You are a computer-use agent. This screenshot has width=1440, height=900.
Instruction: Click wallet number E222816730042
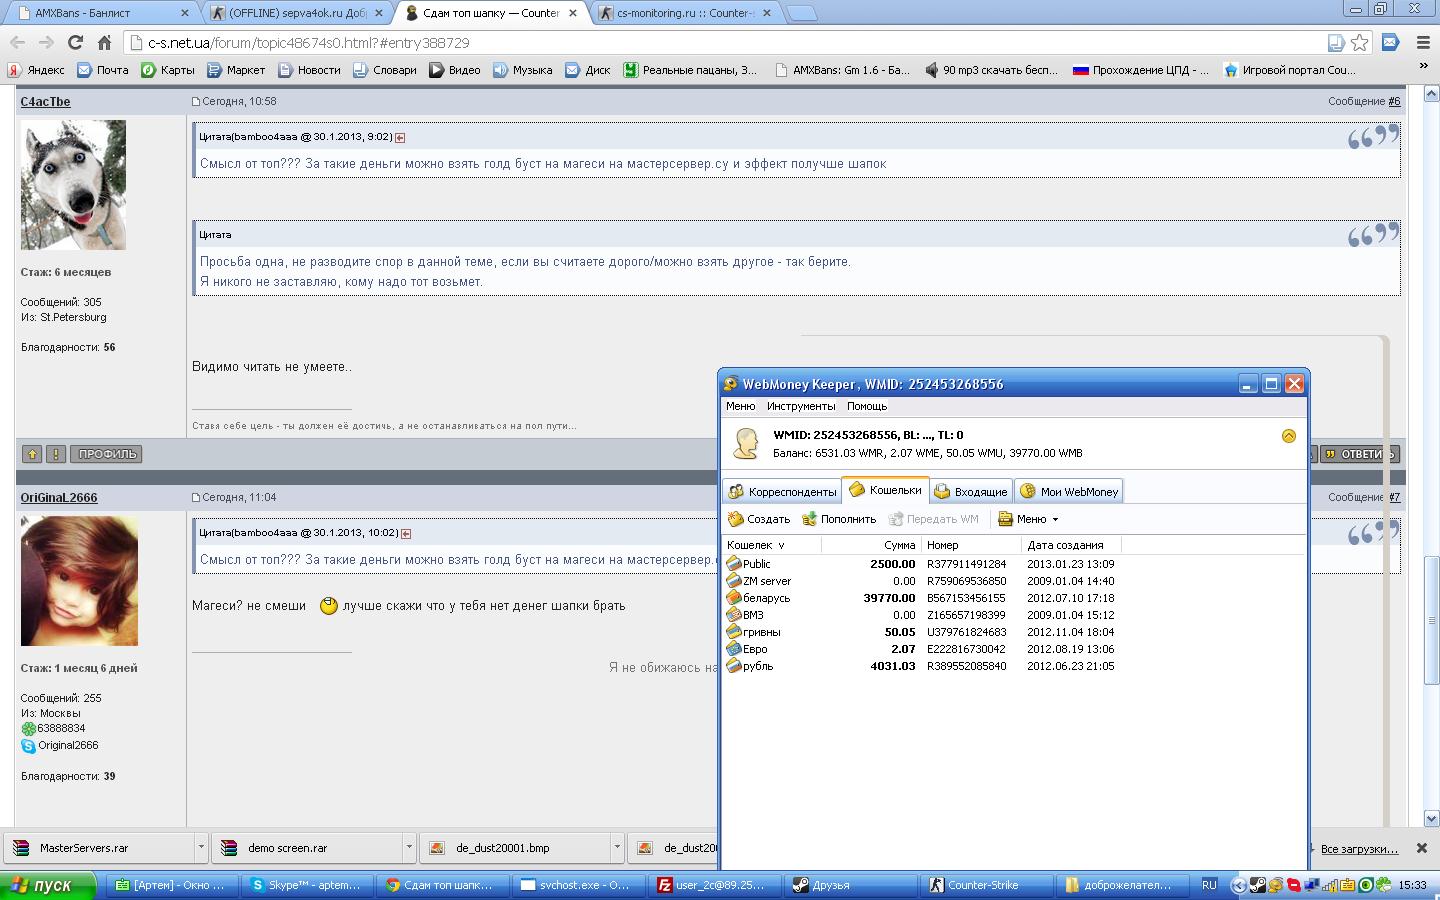pos(966,649)
